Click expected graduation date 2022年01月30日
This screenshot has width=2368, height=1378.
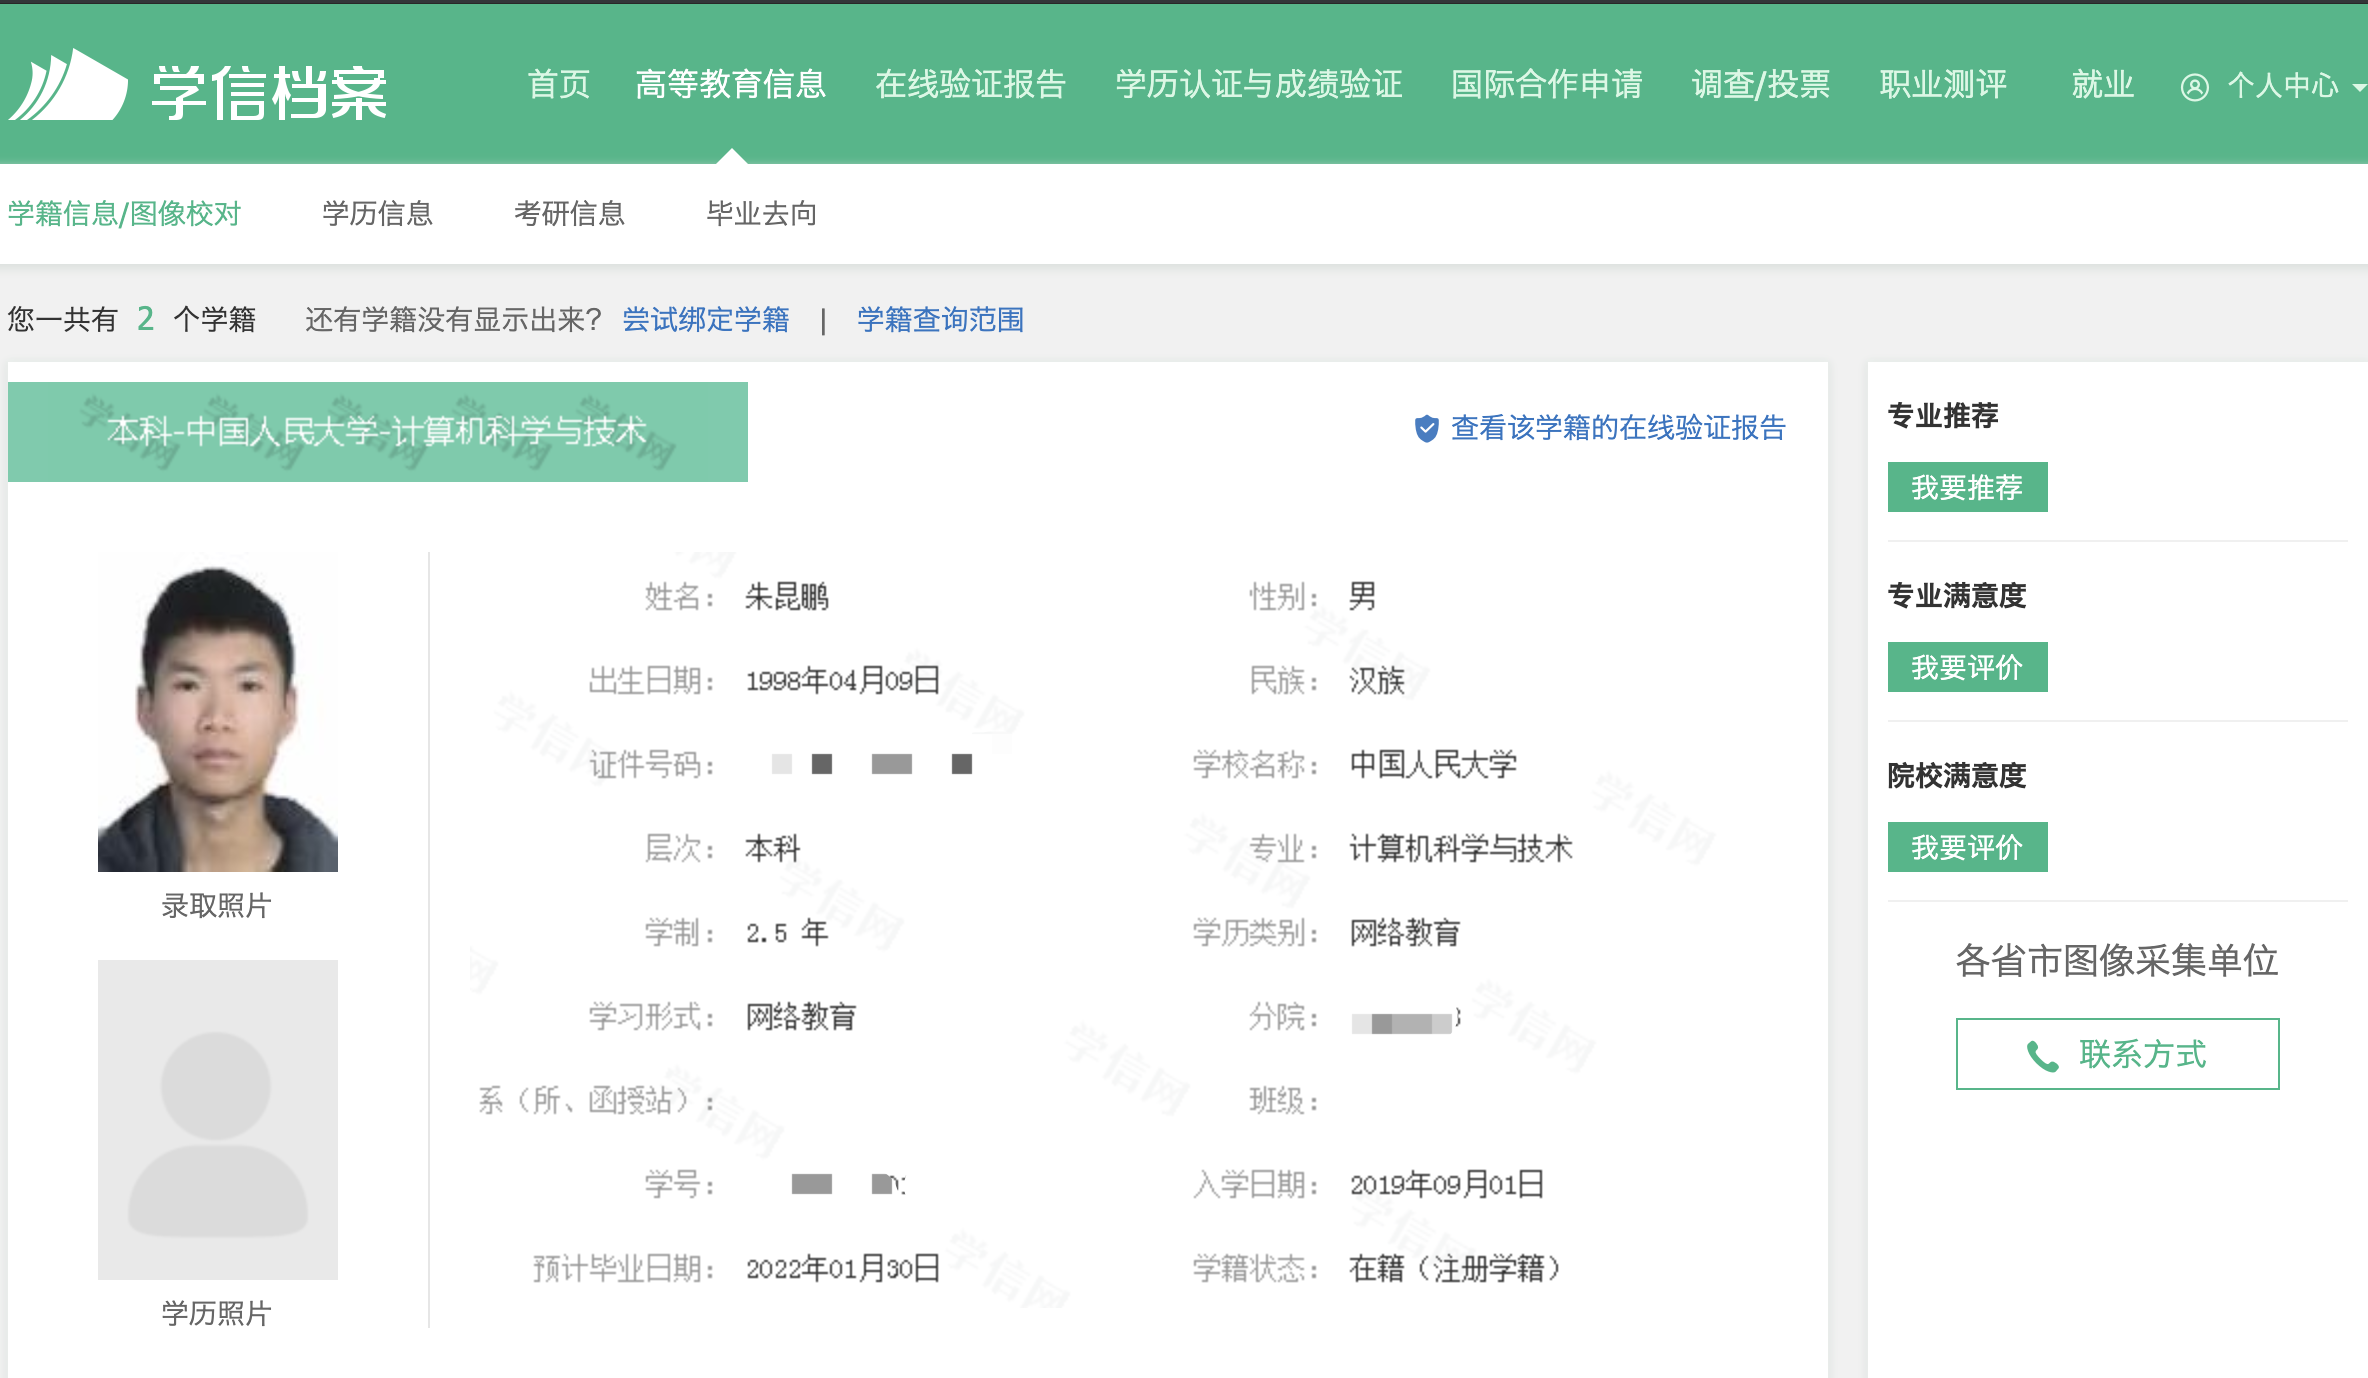(x=843, y=1269)
